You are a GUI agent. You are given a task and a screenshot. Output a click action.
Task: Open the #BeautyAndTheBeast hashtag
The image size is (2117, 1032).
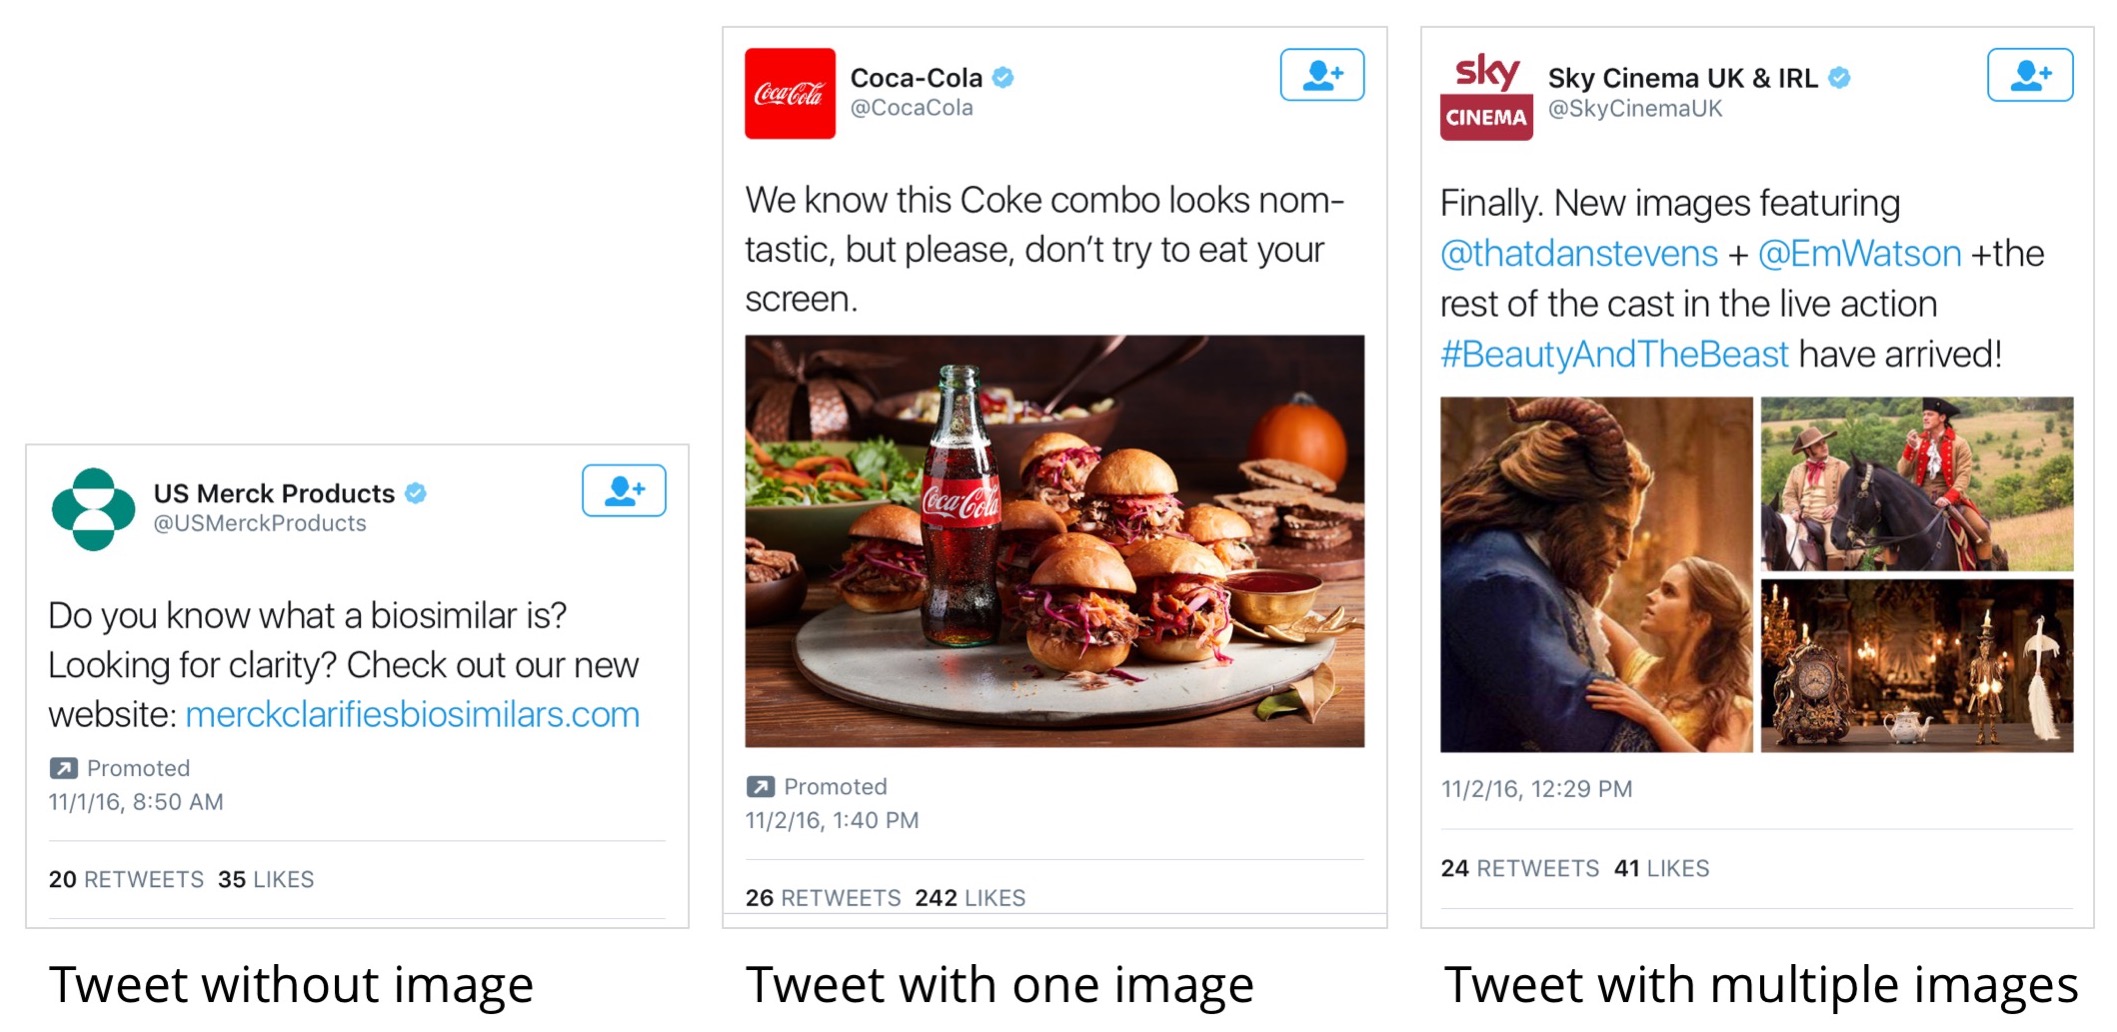click(x=1614, y=354)
